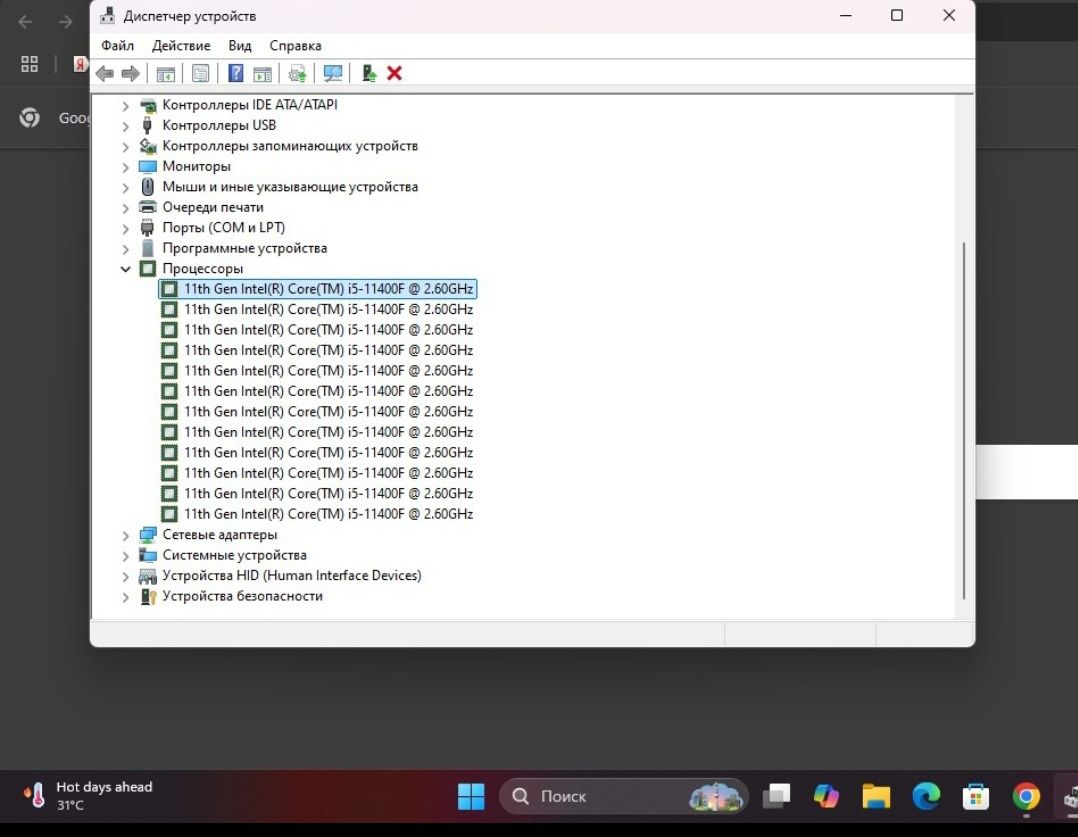Expand the Очереди печати node
This screenshot has height=837, width=1078.
[125, 208]
